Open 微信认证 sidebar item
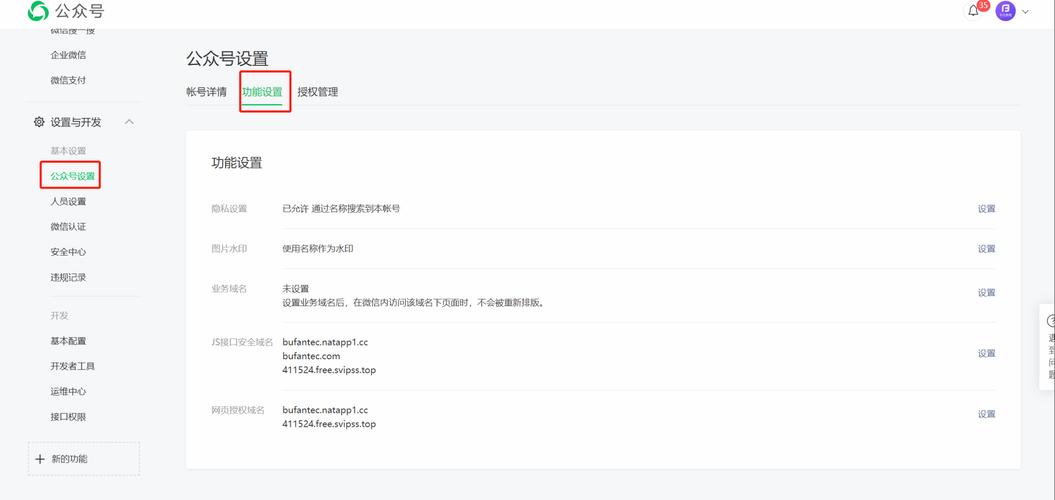1055x500 pixels. [68, 227]
